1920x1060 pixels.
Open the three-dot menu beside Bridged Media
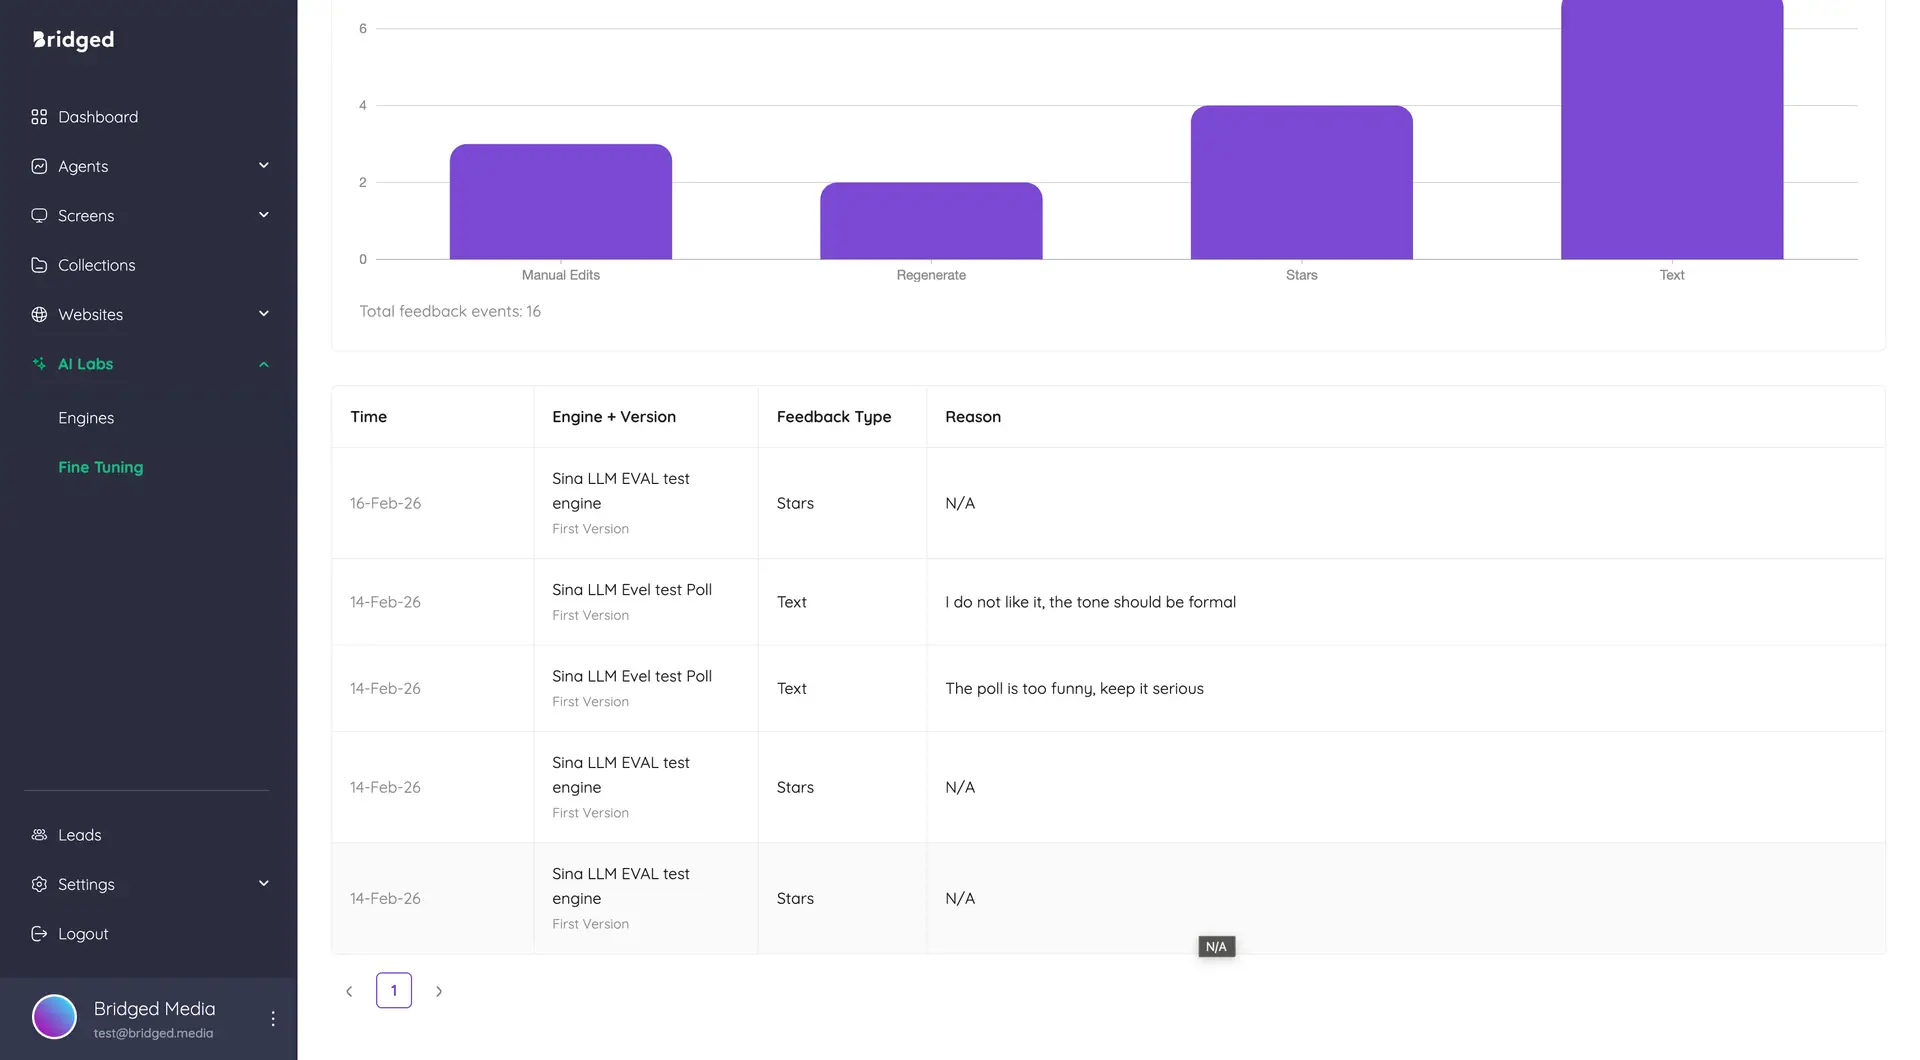point(272,1017)
